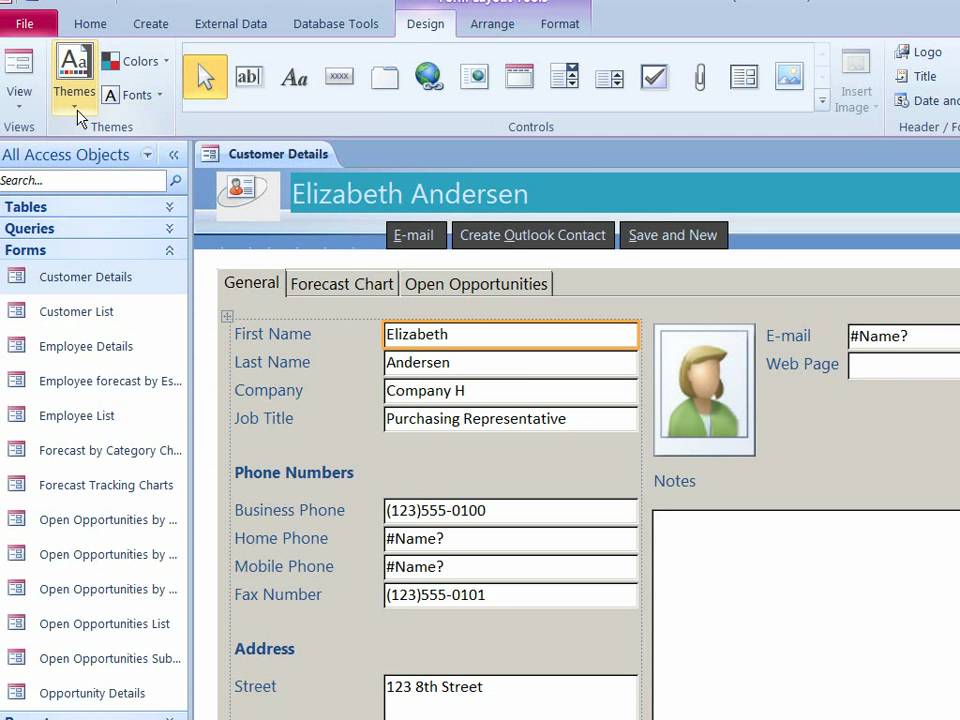The width and height of the screenshot is (960, 720).
Task: Open the External Data tab
Action: (x=231, y=24)
